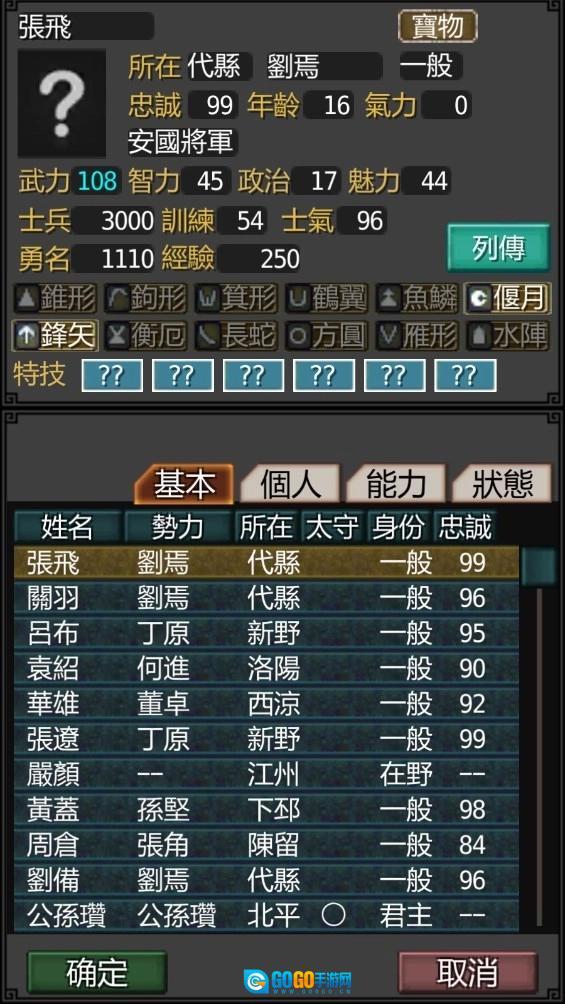
Task: Select 呂布 row in officer list
Action: [266, 633]
